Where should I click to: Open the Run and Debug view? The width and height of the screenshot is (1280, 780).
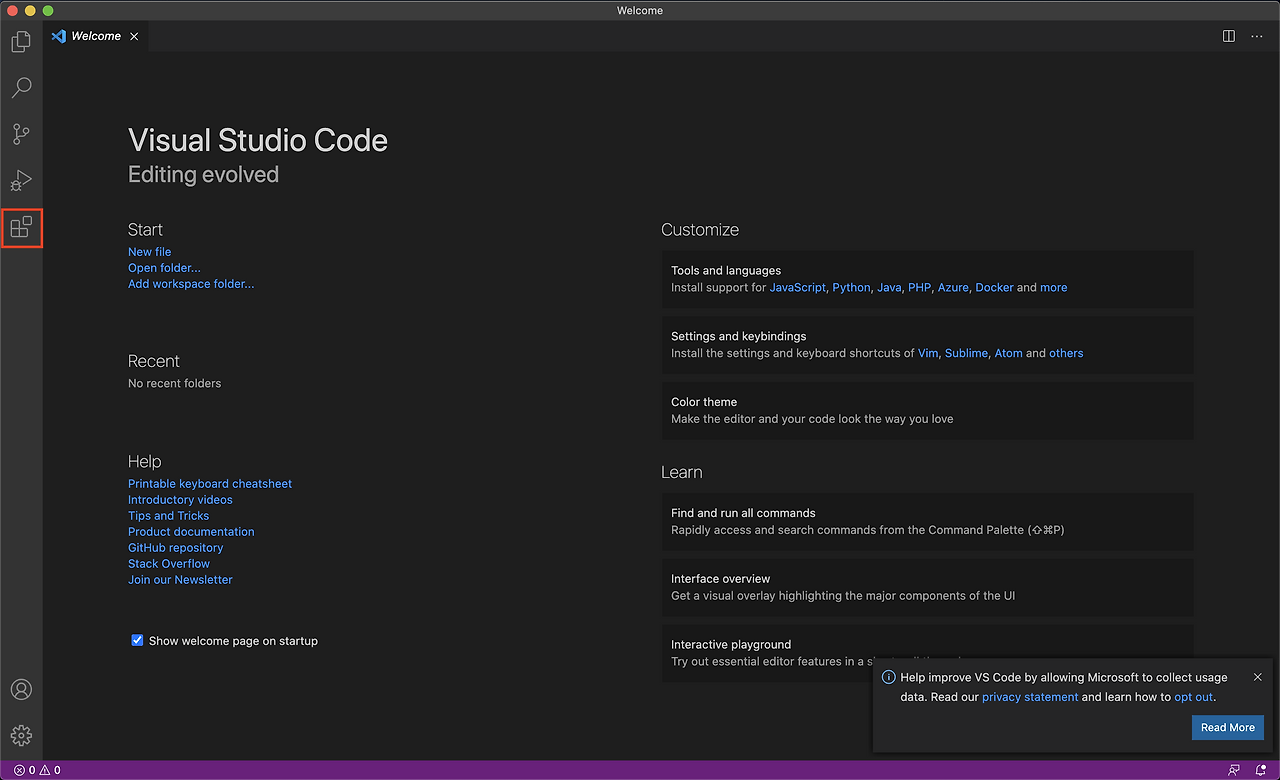(21, 181)
